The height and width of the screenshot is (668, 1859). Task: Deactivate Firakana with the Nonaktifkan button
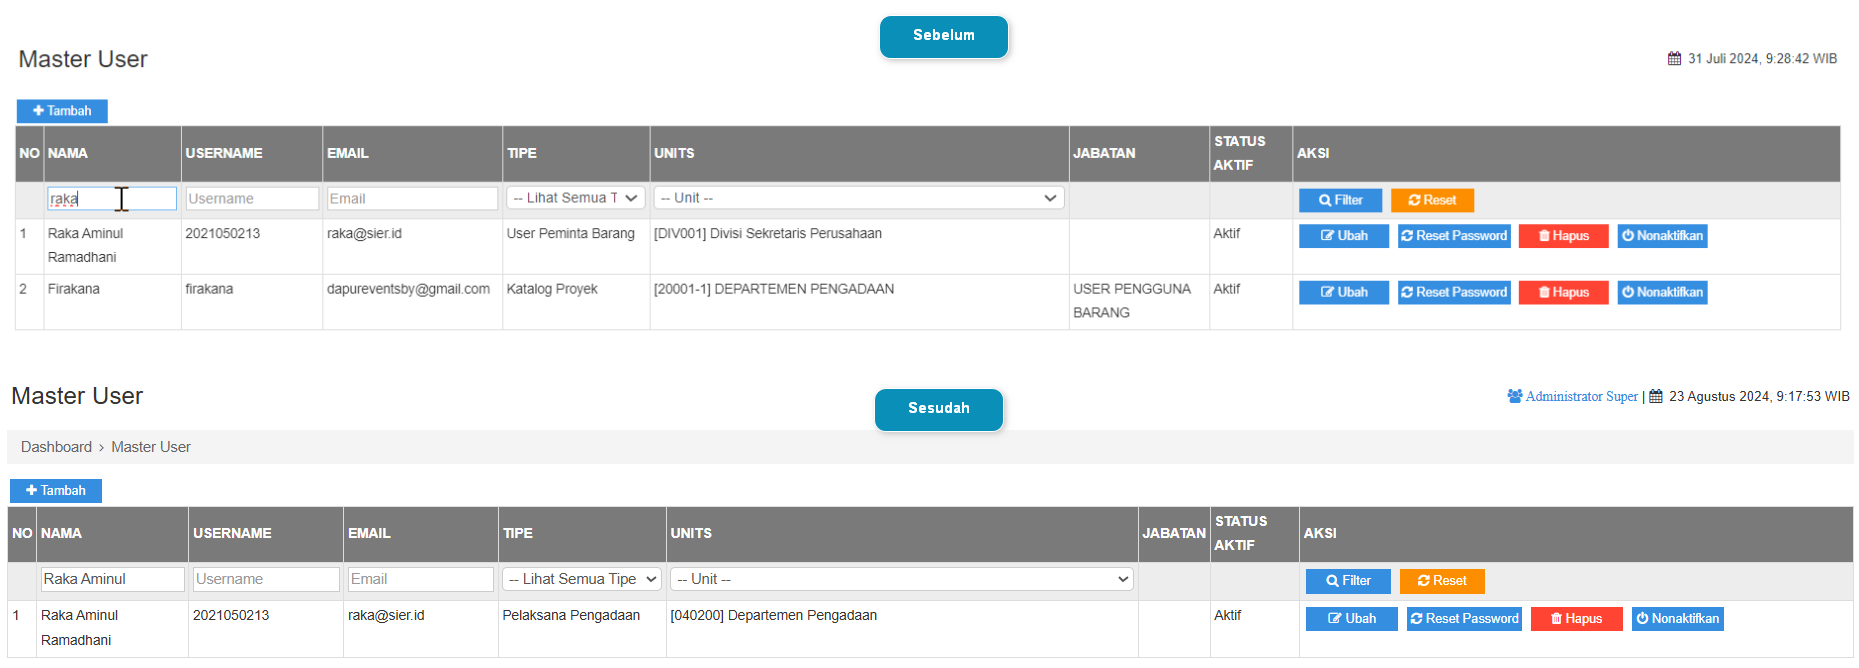[x=1662, y=292]
